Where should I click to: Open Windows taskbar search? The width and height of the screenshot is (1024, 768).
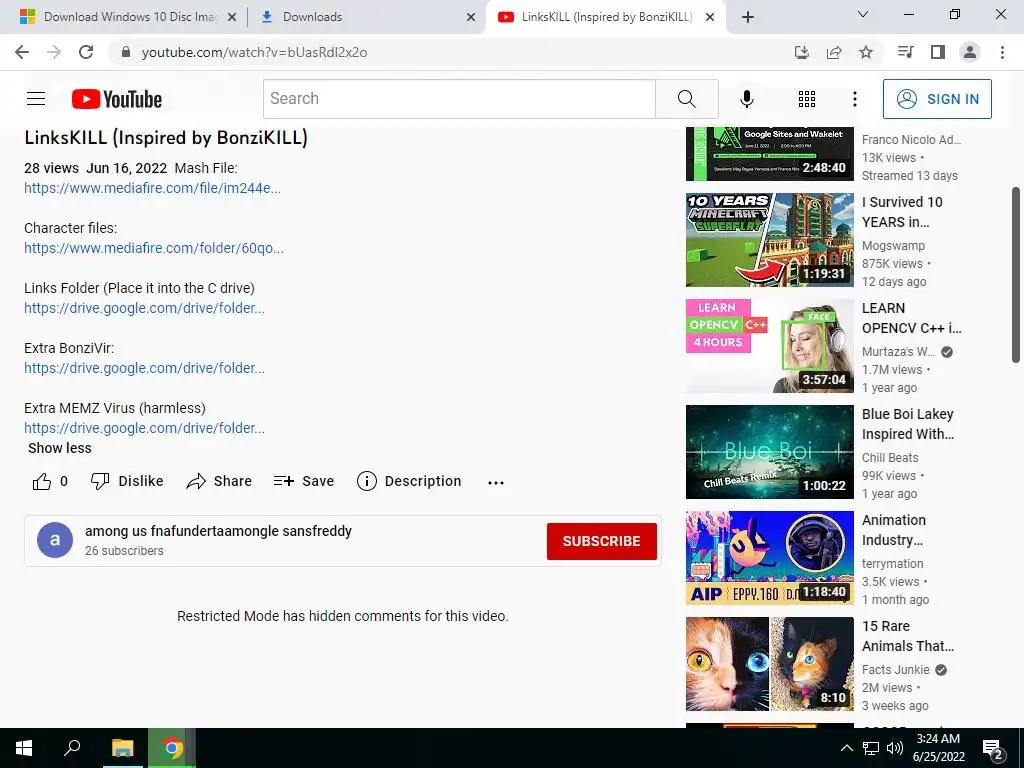coord(72,748)
